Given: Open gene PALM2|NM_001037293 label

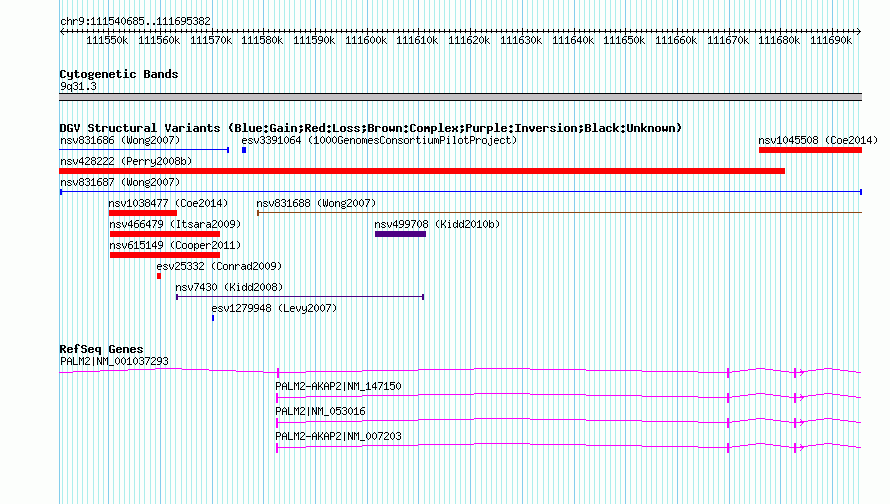Looking at the screenshot, I should pos(114,361).
